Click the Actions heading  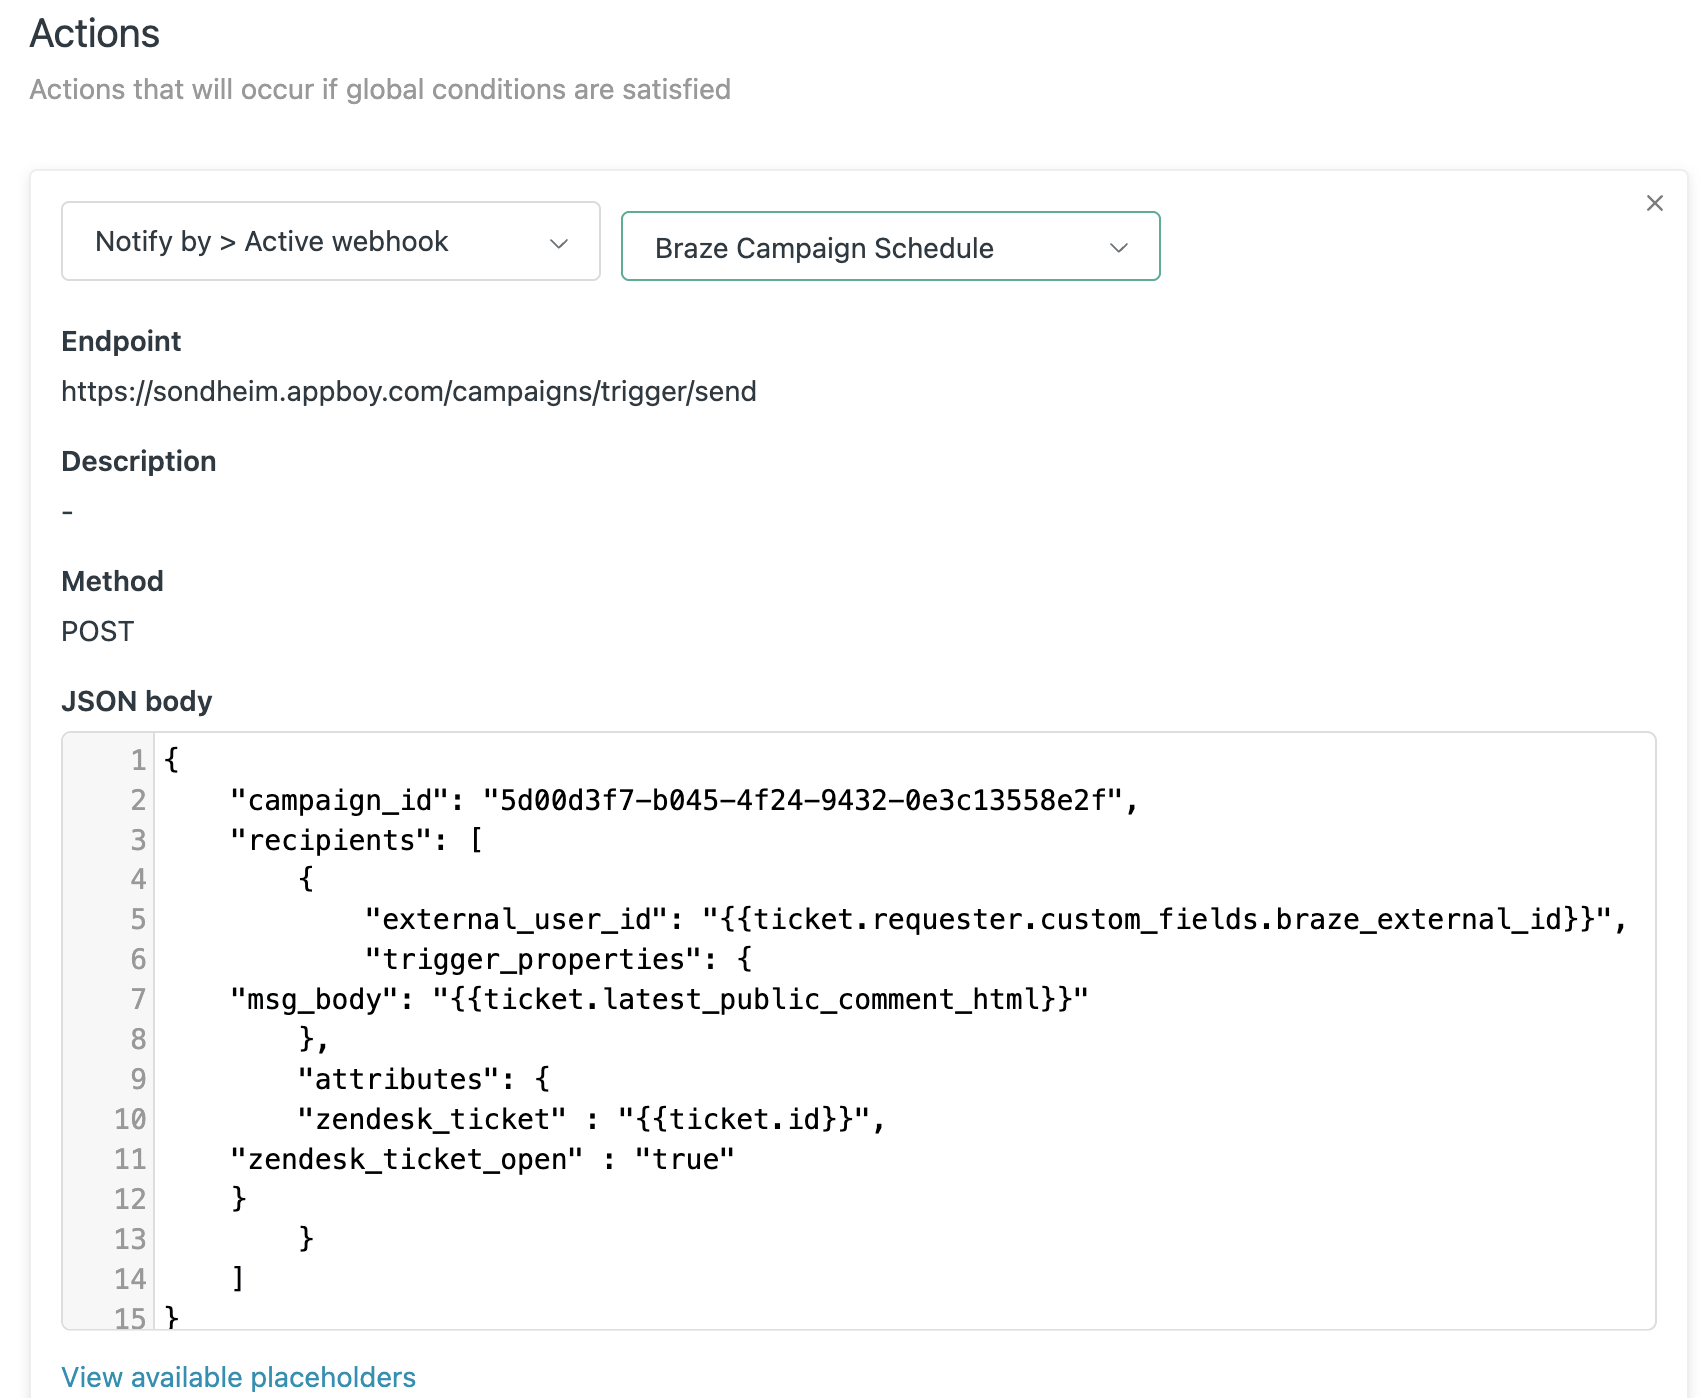95,34
